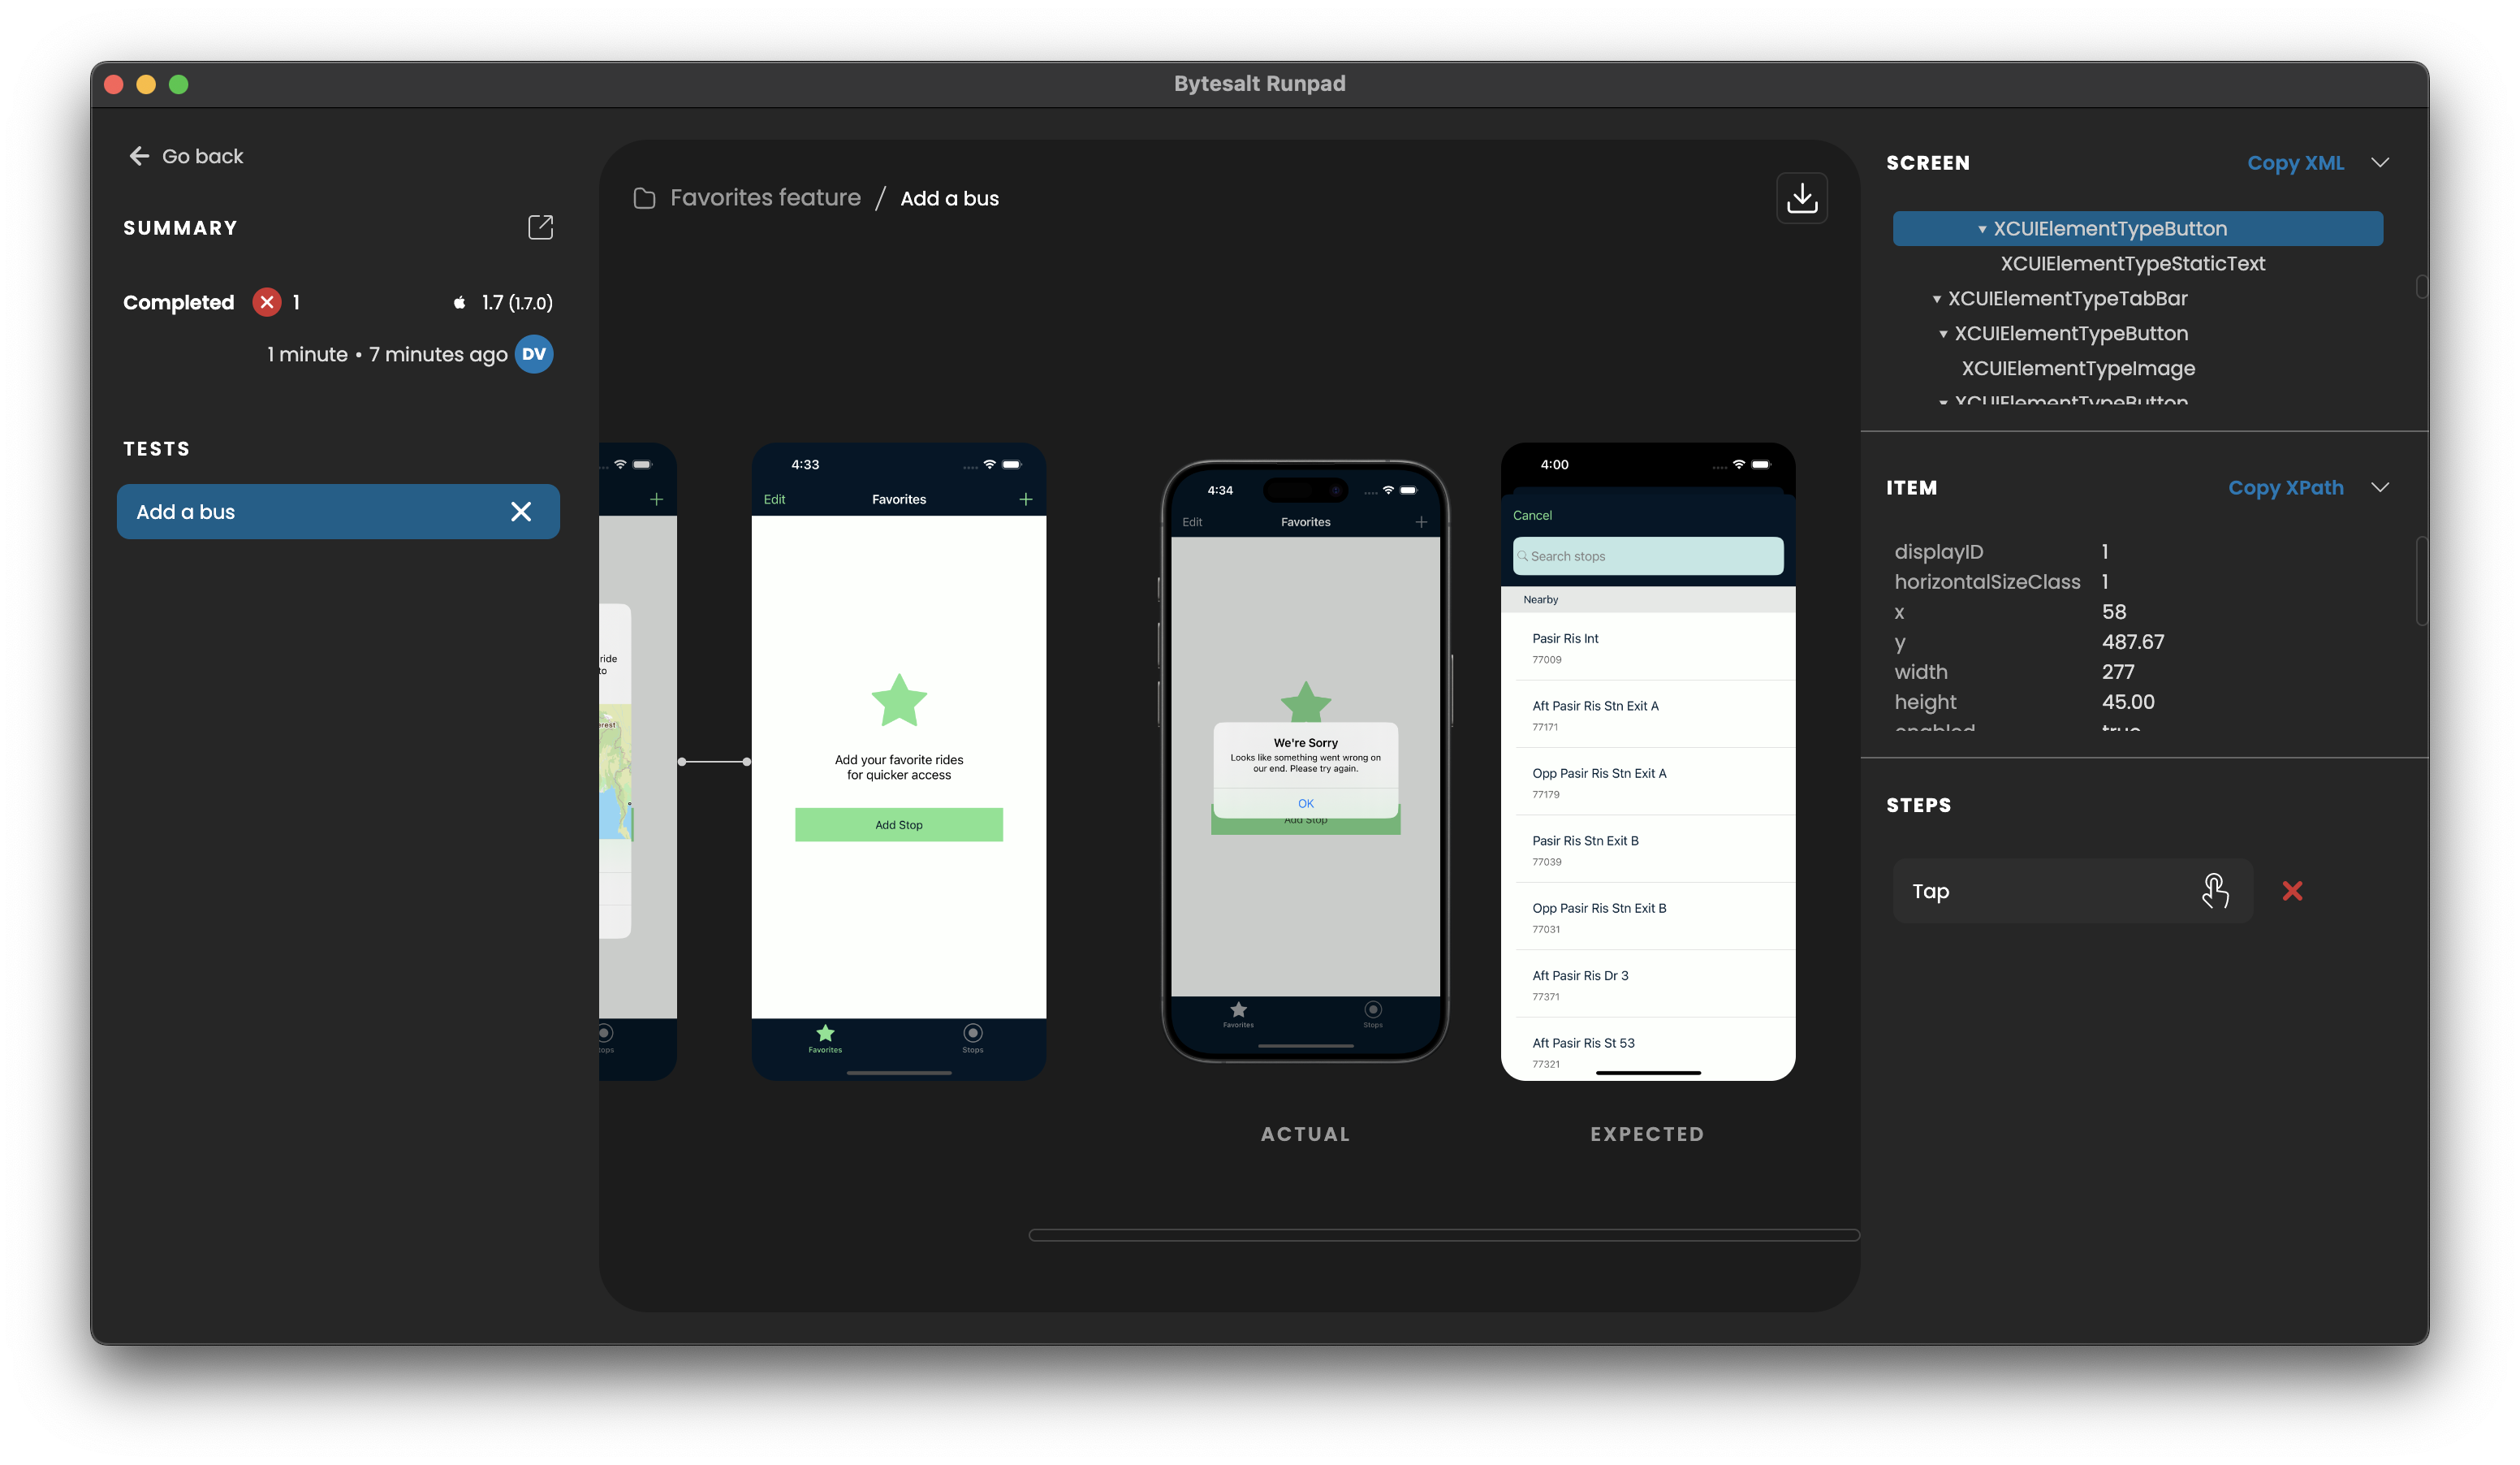
Task: Click the Apple platform icon
Action: click(459, 302)
